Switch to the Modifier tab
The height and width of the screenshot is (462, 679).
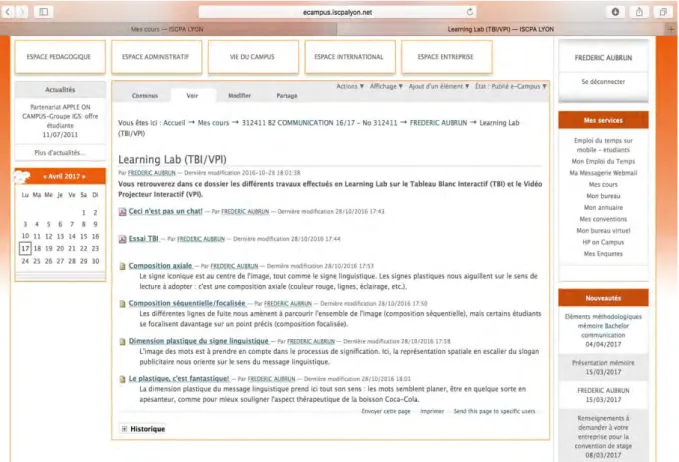[x=239, y=96]
